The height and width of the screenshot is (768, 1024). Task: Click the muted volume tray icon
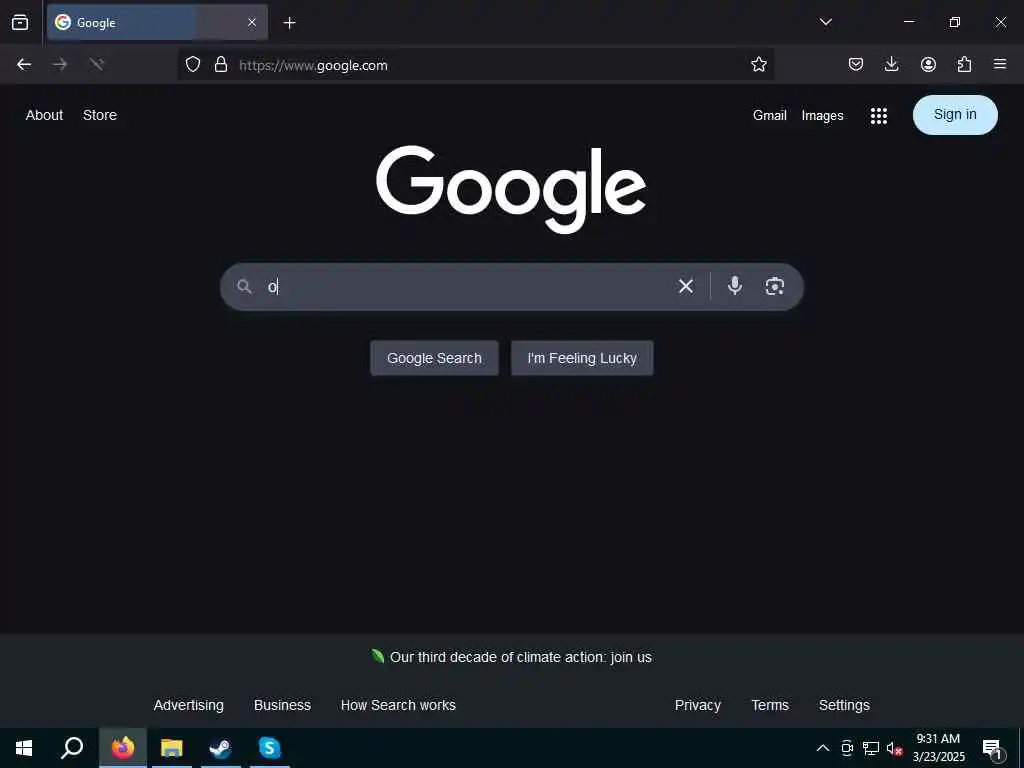[x=894, y=748]
